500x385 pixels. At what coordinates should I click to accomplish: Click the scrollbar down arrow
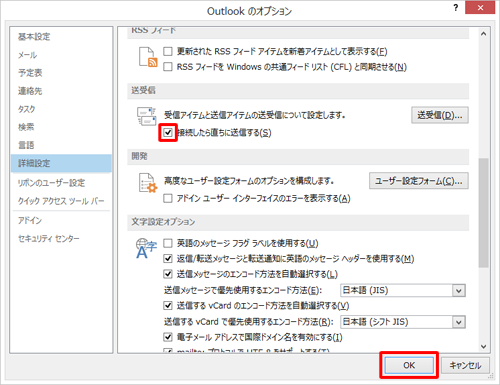pos(484,346)
